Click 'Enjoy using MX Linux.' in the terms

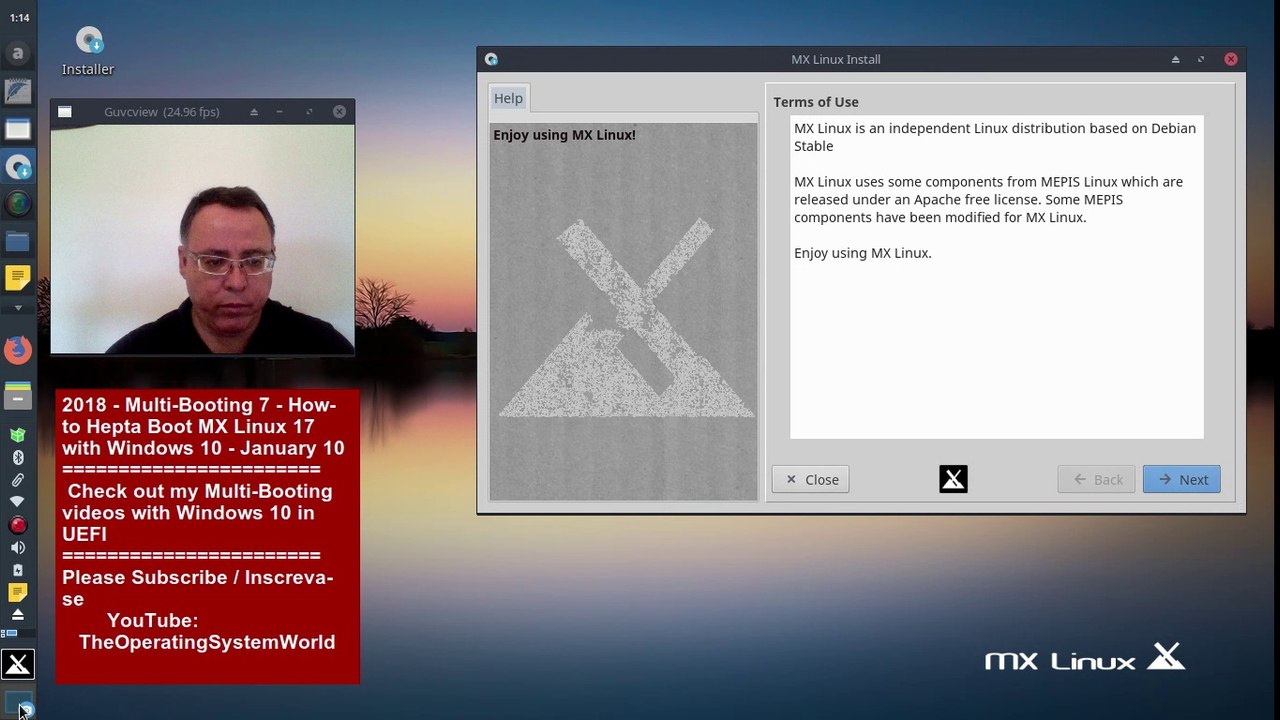click(x=863, y=253)
